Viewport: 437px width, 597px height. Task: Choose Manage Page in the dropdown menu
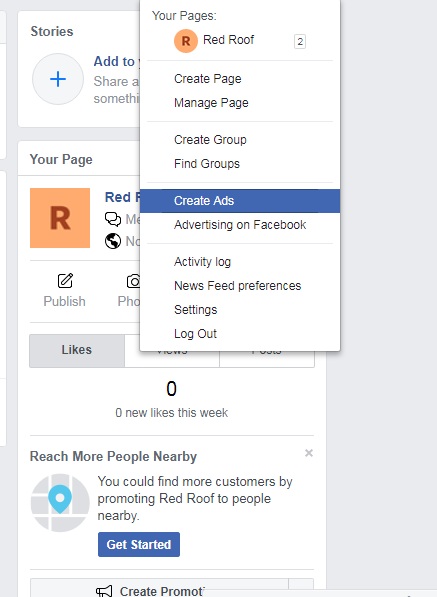pos(211,103)
